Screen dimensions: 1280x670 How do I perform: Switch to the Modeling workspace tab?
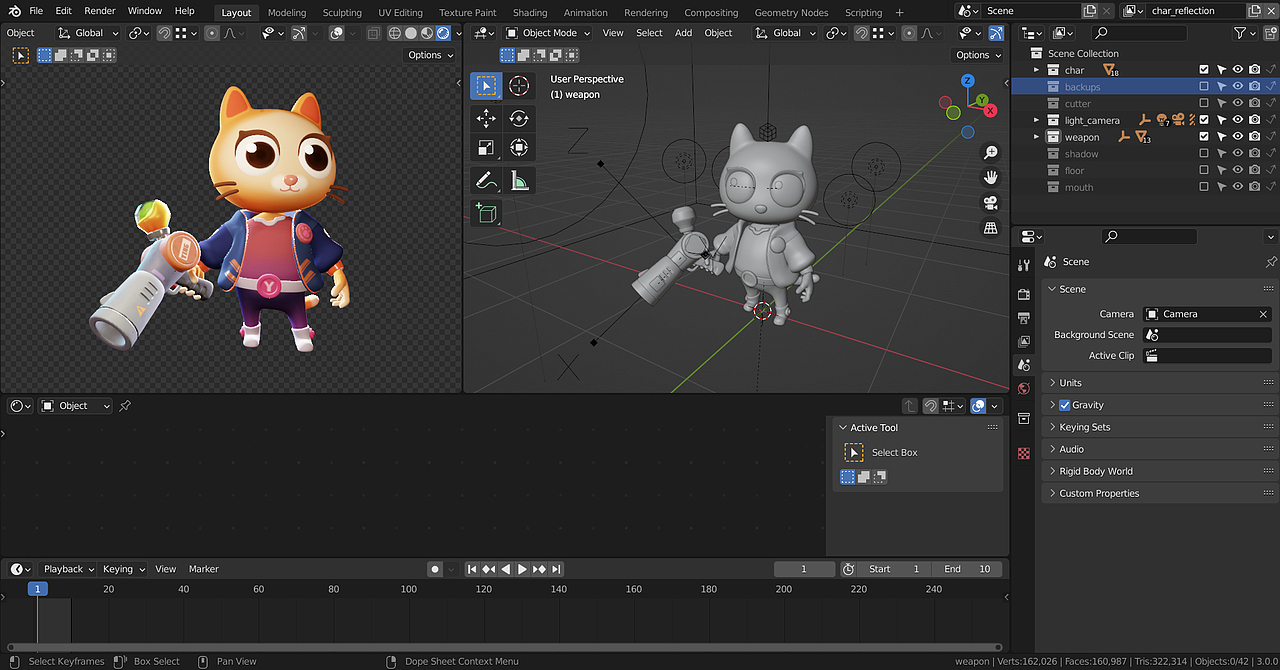tap(287, 13)
